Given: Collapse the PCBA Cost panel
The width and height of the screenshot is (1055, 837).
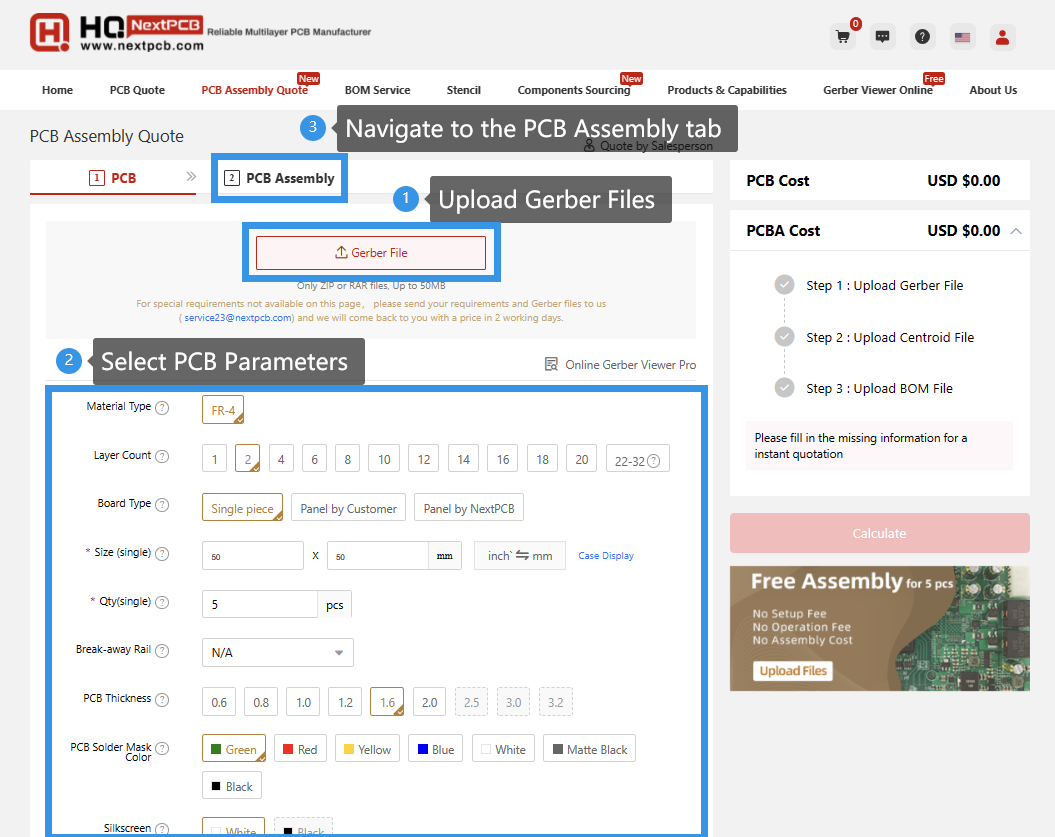Looking at the screenshot, I should [1017, 230].
